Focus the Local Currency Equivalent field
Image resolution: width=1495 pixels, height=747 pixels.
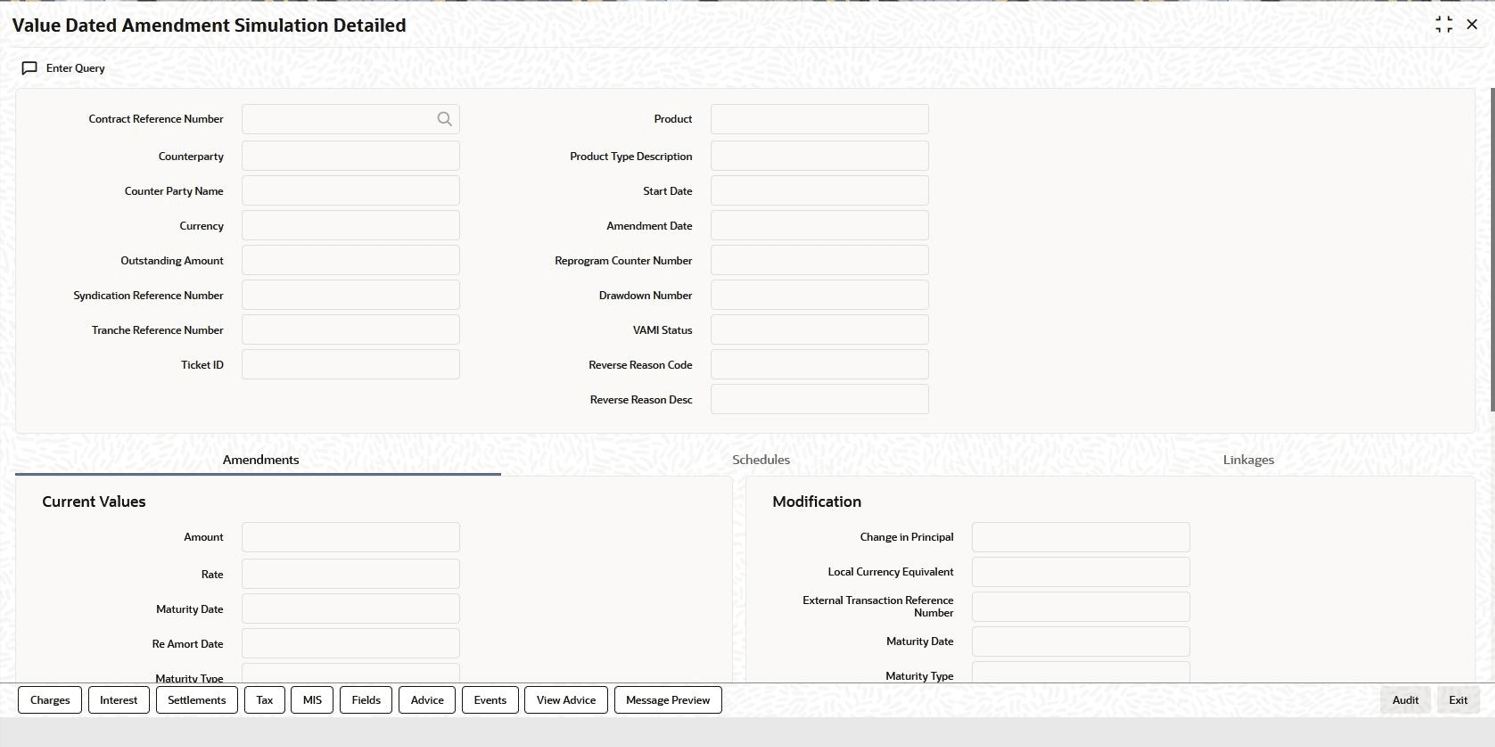pos(1081,572)
